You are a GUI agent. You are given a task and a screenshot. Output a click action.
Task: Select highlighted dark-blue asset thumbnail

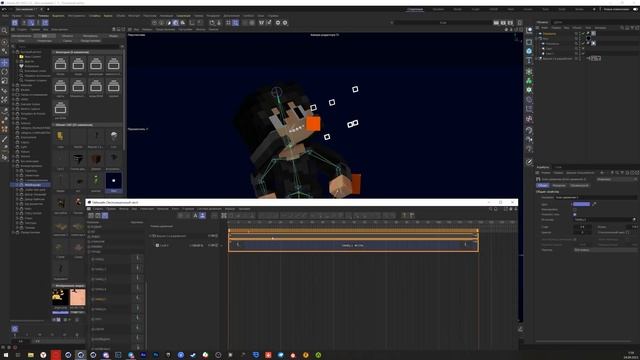coord(113,181)
